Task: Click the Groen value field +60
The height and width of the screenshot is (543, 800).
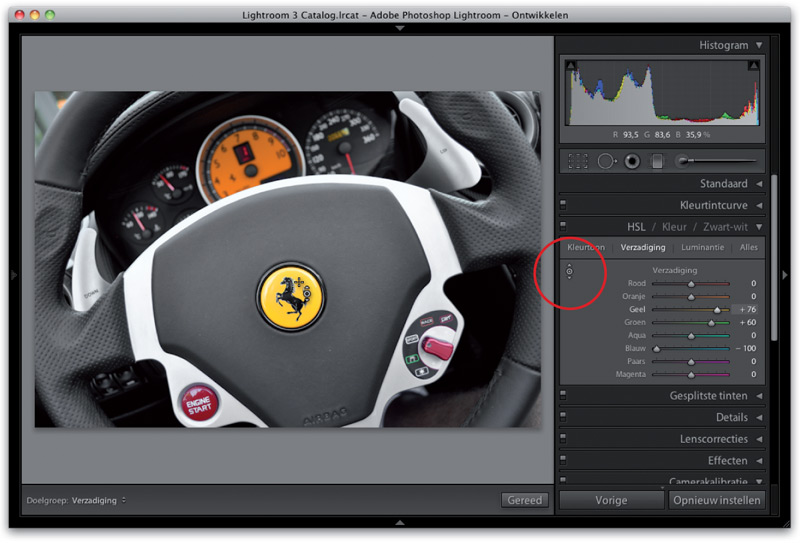Action: [x=747, y=323]
